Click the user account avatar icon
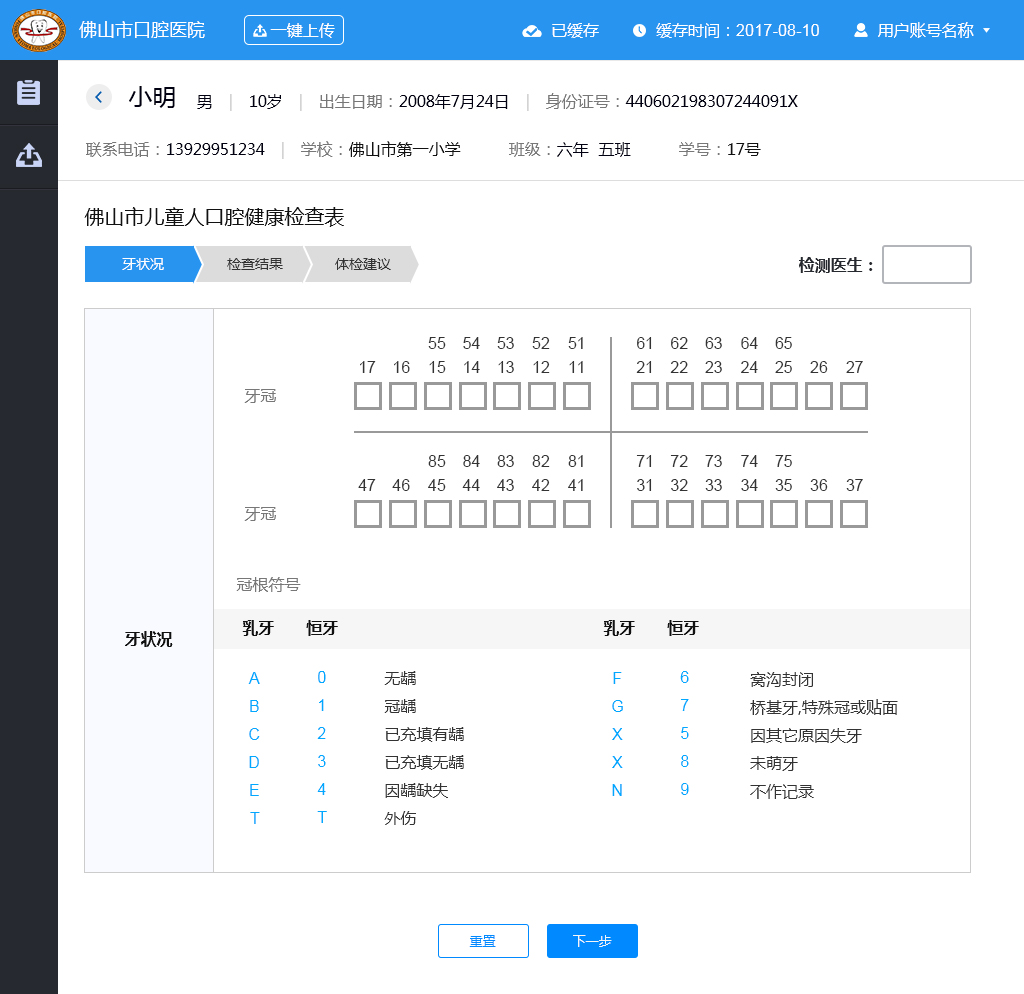1024x994 pixels. point(860,31)
